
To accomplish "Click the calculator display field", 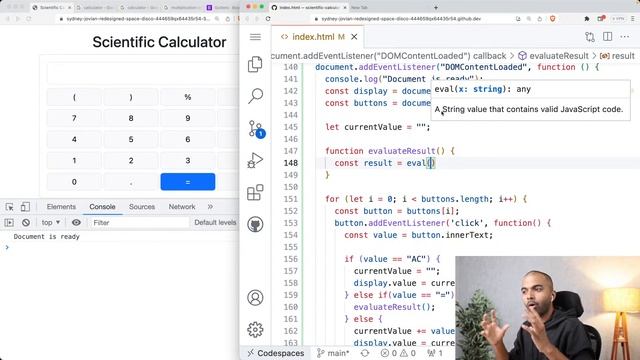I will tap(143, 73).
